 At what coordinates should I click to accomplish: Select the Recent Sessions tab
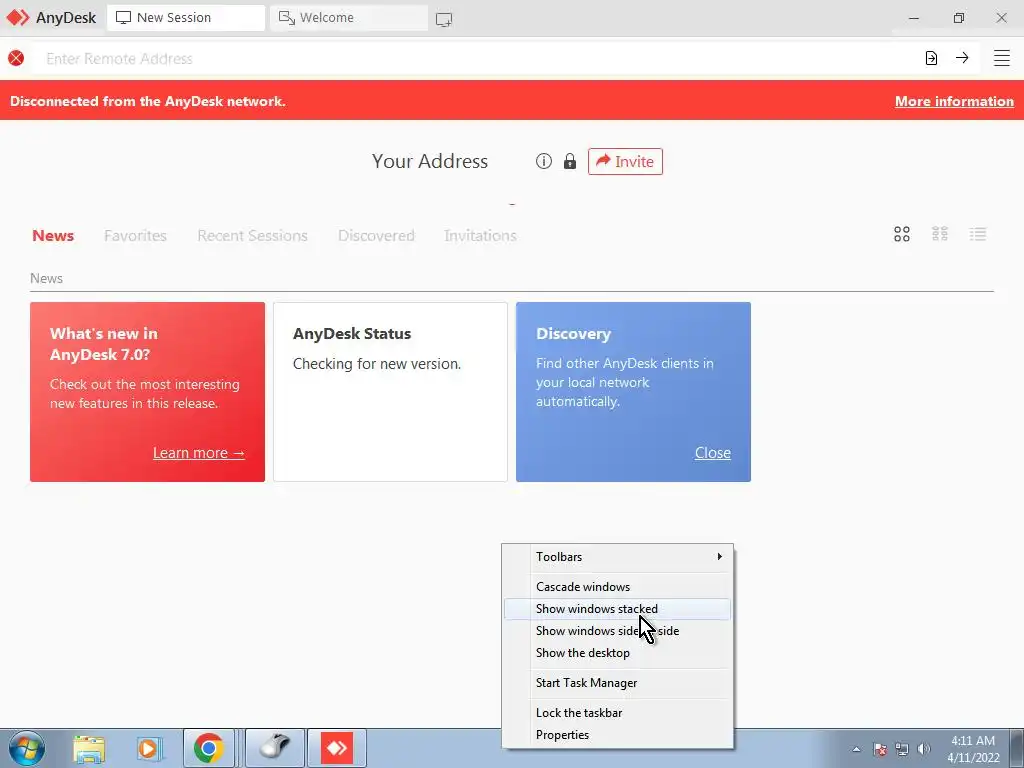(252, 235)
